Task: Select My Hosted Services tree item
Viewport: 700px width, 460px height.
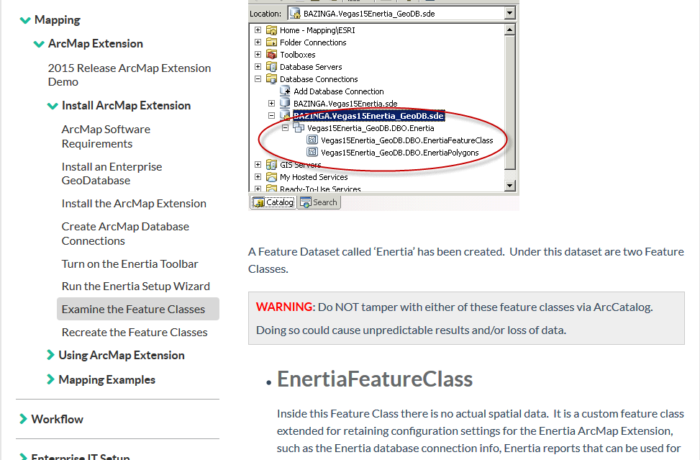Action: pos(313,177)
